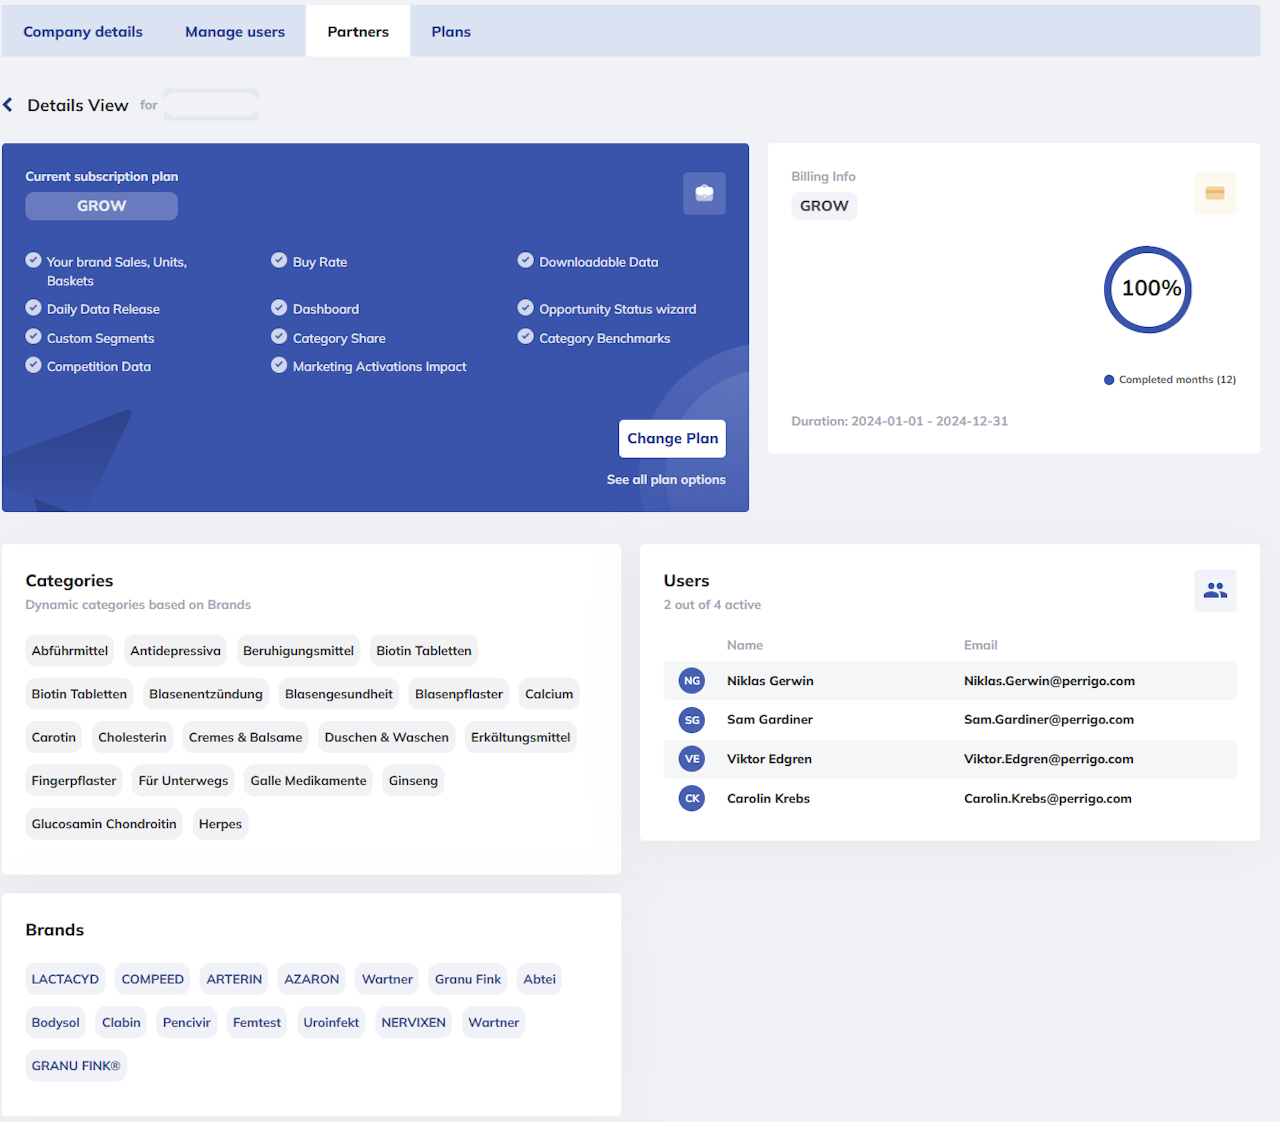This screenshot has width=1280, height=1122.
Task: Click the check icon beside Opportunity Status wizard
Action: coord(525,308)
